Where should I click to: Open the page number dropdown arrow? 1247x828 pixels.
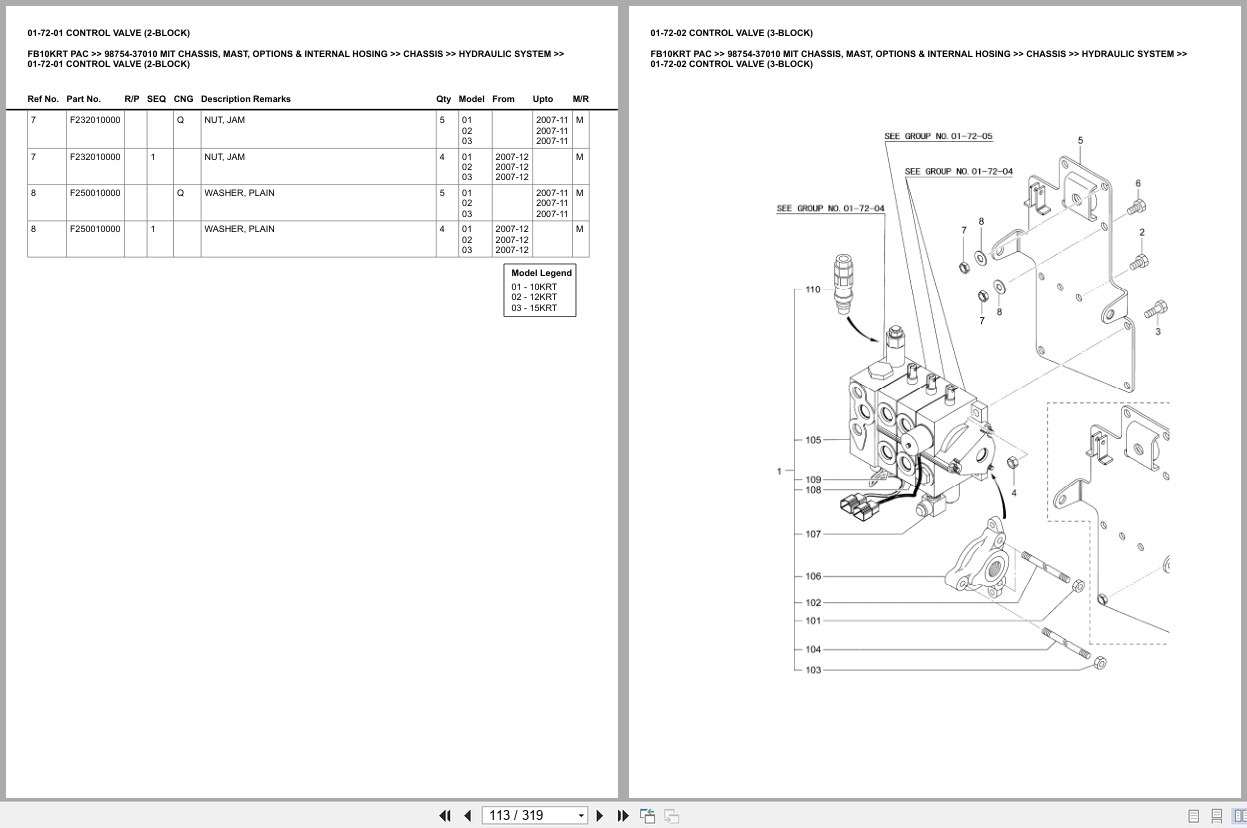pyautogui.click(x=581, y=816)
